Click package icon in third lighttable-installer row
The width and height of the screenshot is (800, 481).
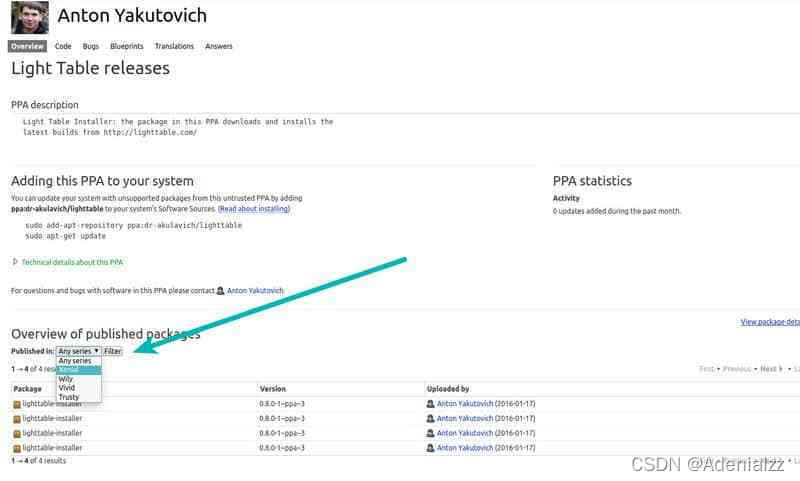click(x=17, y=434)
